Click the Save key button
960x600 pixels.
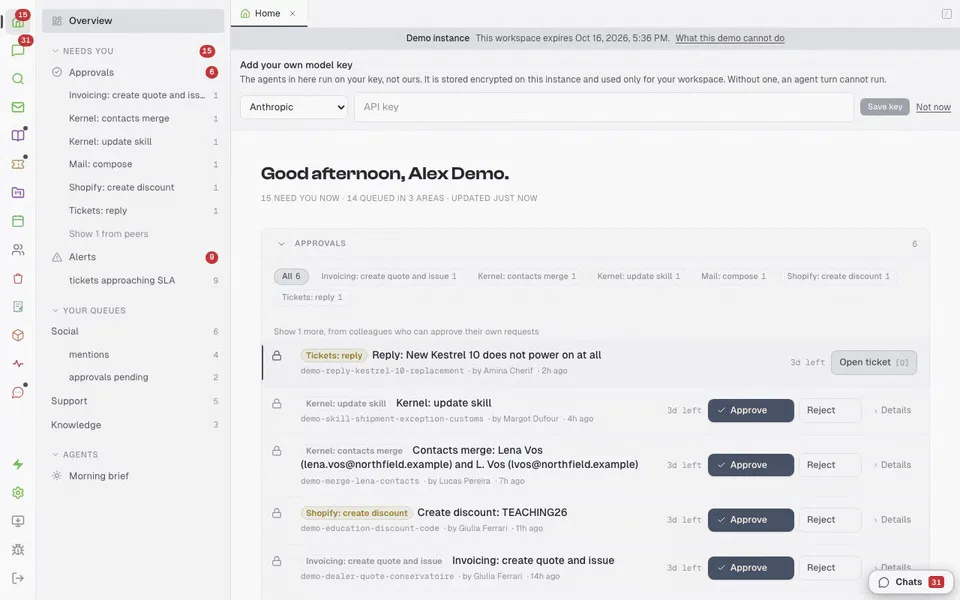tap(885, 107)
